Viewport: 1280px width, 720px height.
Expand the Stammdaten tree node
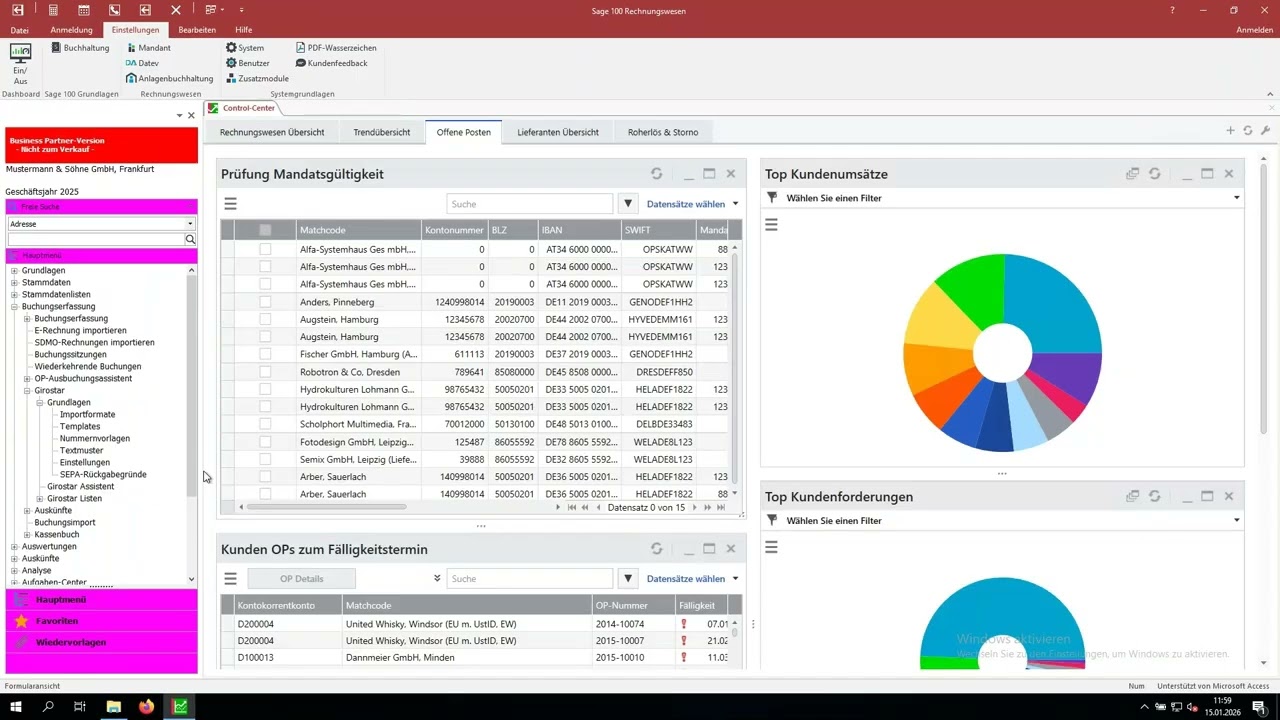pyautogui.click(x=14, y=283)
